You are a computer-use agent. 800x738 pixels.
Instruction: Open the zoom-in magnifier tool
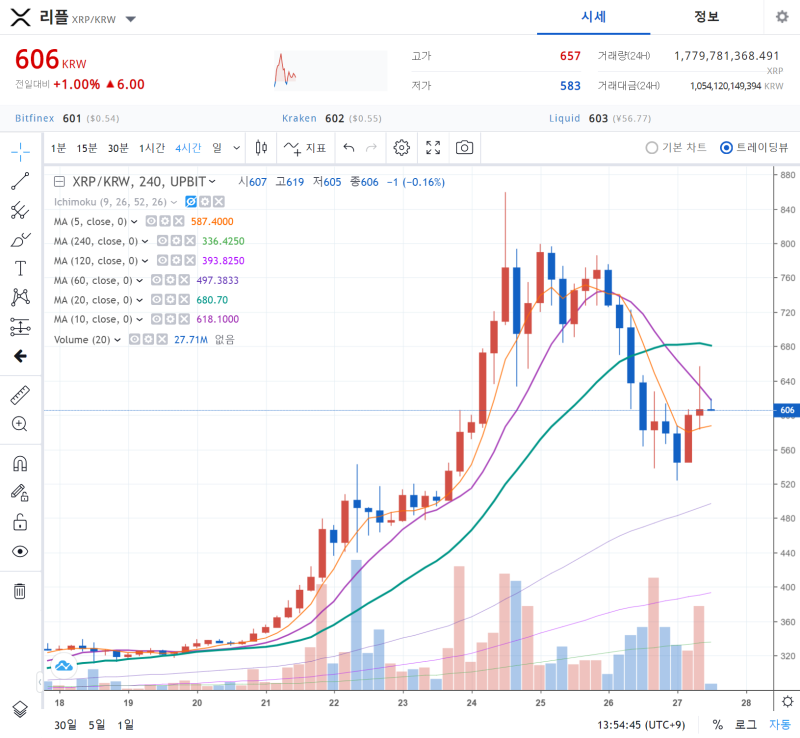(20, 423)
